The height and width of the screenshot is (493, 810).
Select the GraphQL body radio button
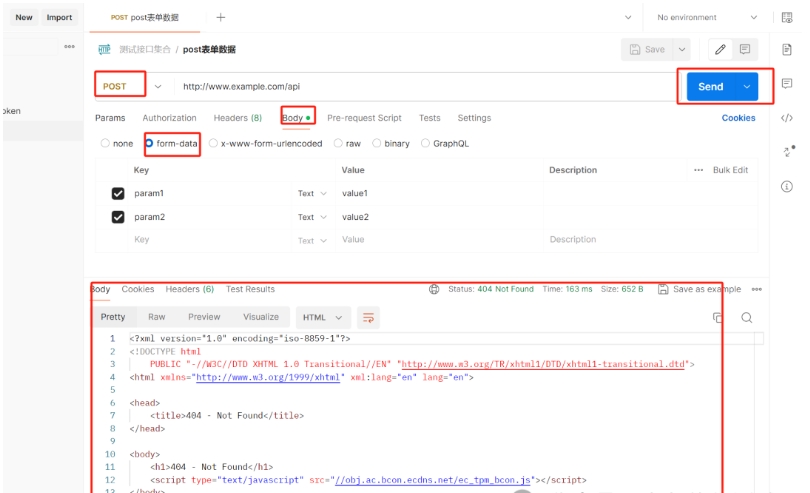pyautogui.click(x=425, y=143)
